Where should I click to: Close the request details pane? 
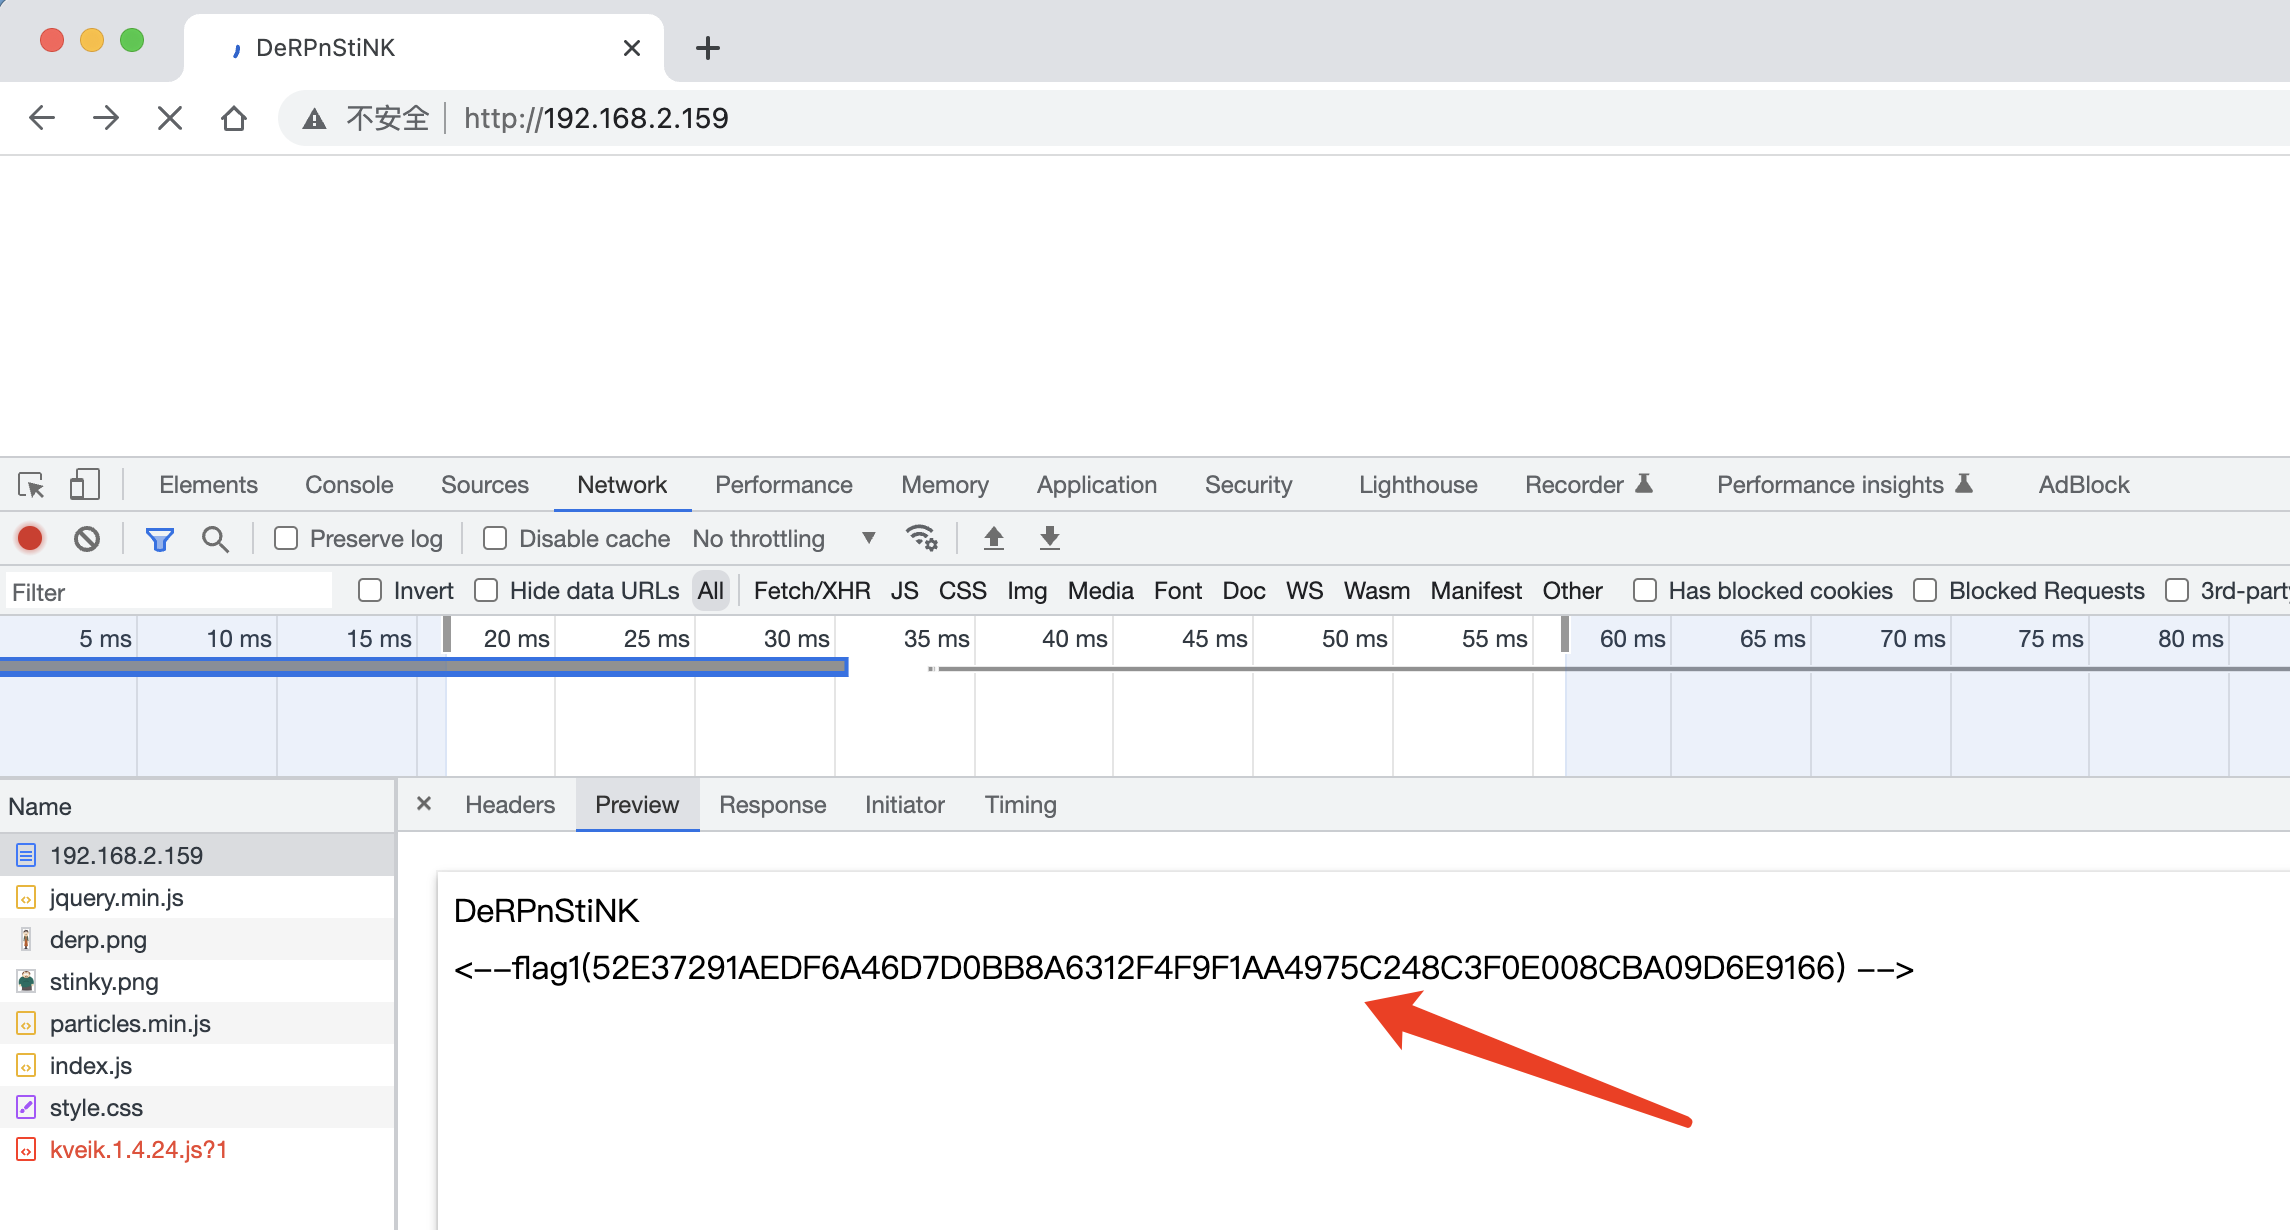[x=424, y=804]
